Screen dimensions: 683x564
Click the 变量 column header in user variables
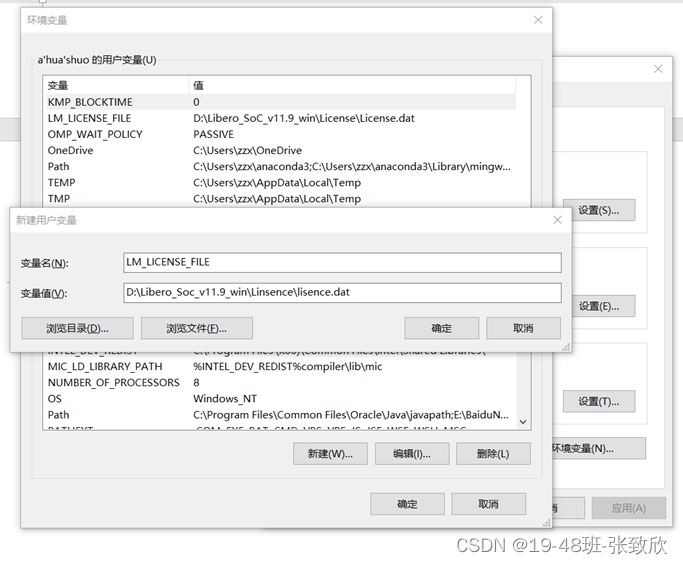[x=117, y=85]
